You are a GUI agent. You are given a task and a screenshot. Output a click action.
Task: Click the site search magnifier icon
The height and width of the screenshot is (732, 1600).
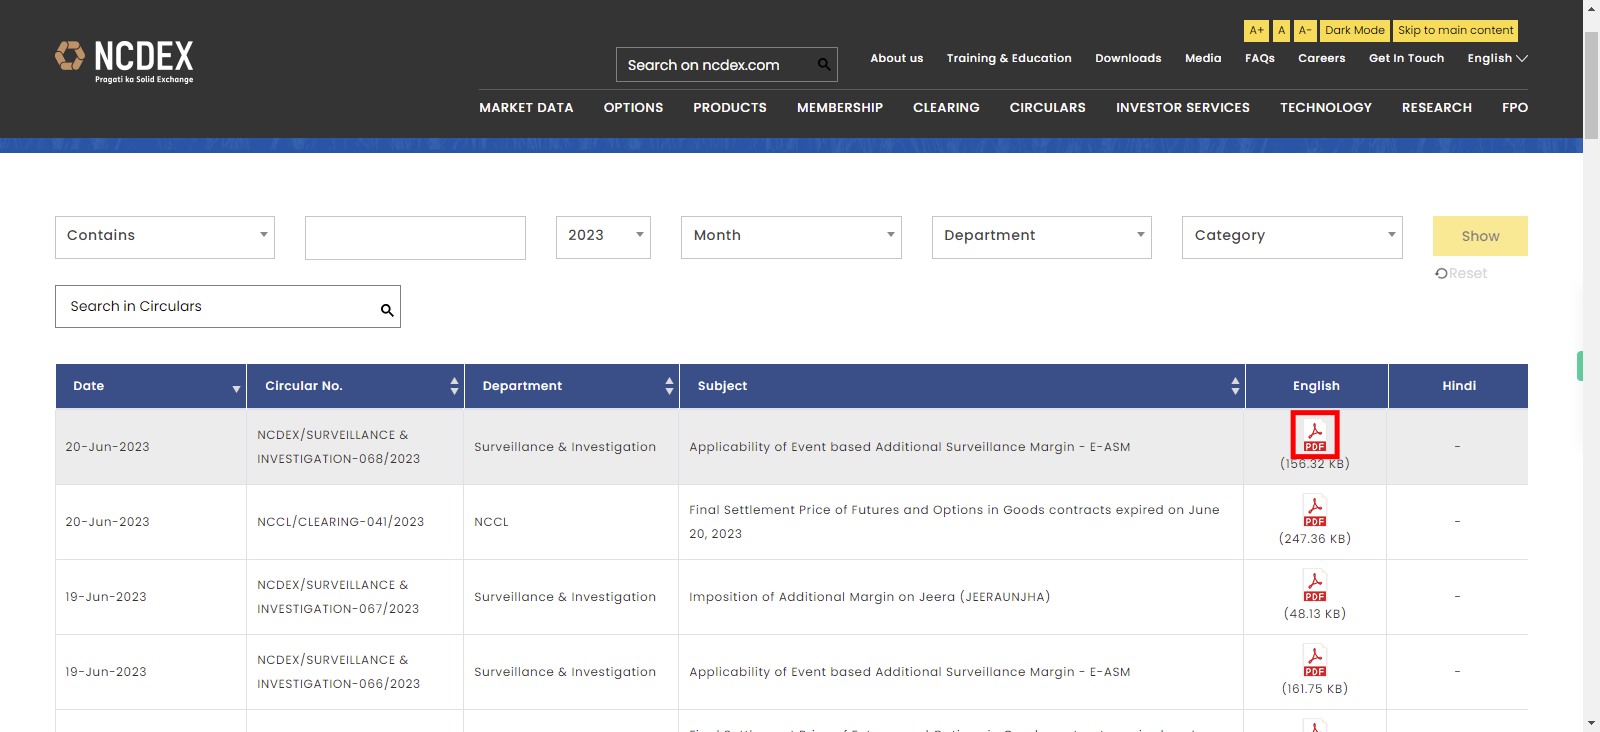tap(824, 65)
